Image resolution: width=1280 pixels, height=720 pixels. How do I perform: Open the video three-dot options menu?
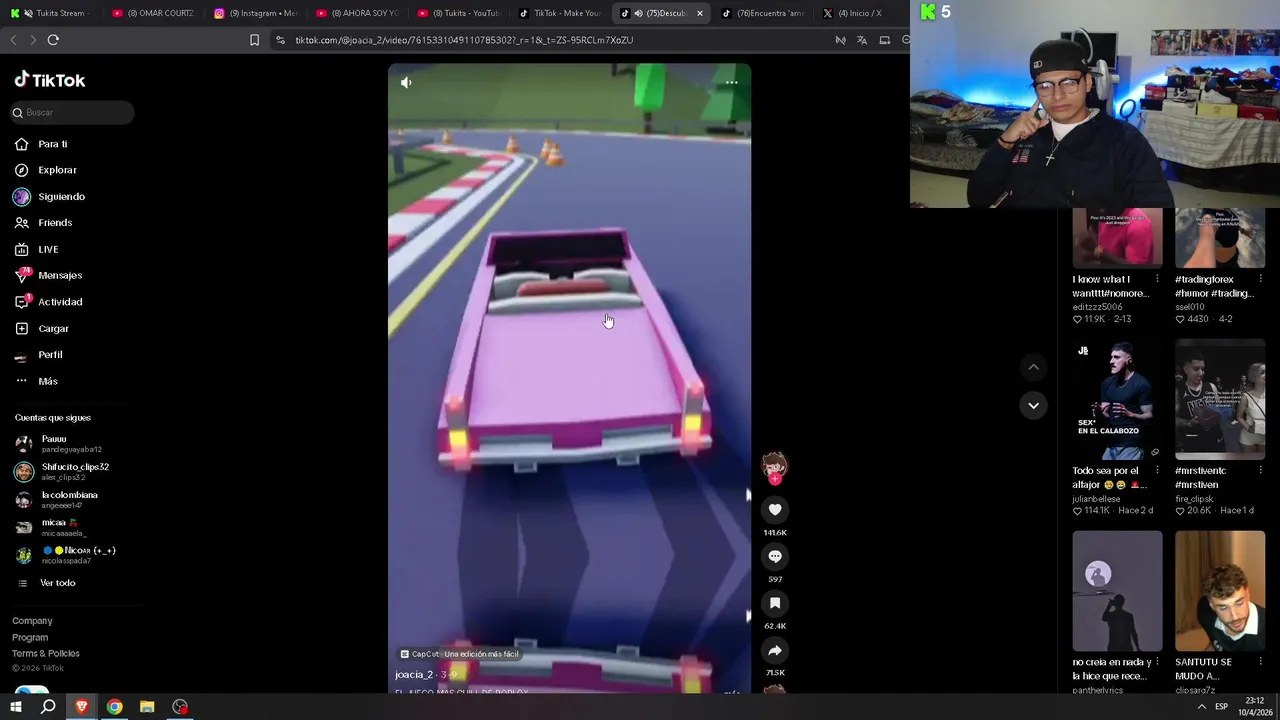coord(731,82)
